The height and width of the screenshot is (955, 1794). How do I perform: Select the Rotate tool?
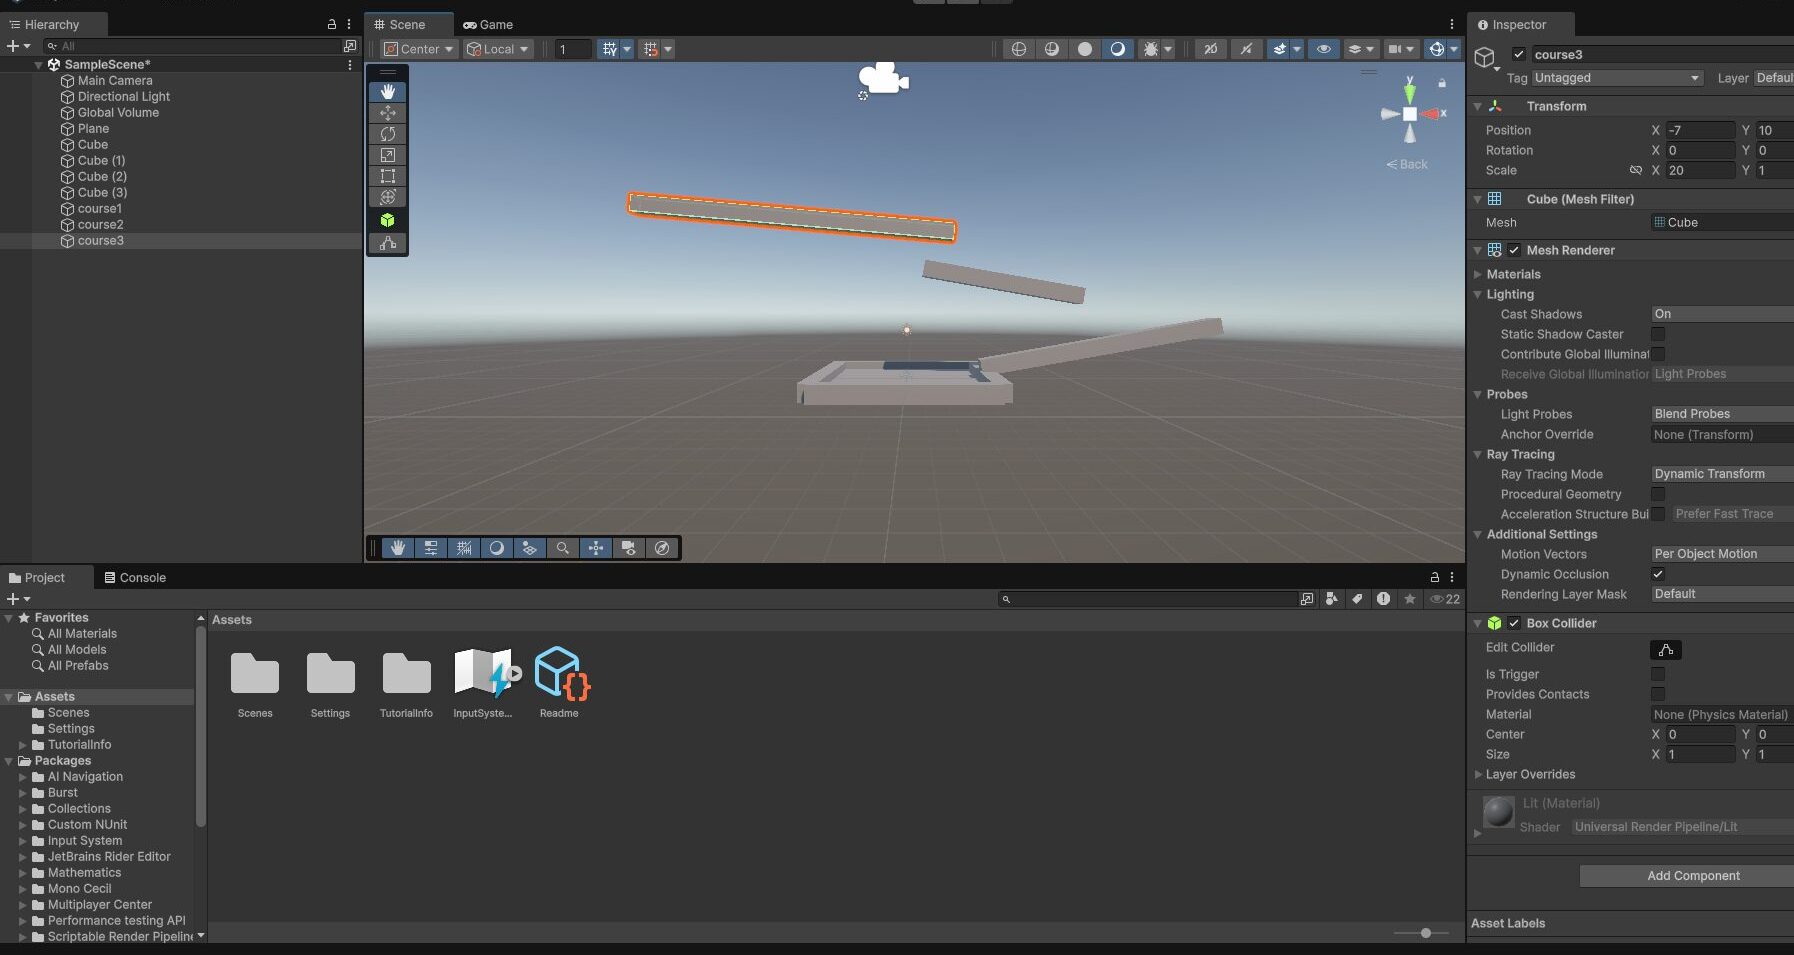coord(388,134)
